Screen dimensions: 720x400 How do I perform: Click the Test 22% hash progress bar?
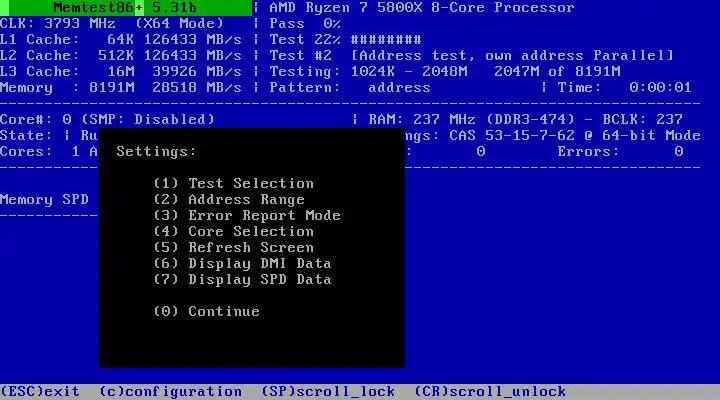[x=386, y=39]
